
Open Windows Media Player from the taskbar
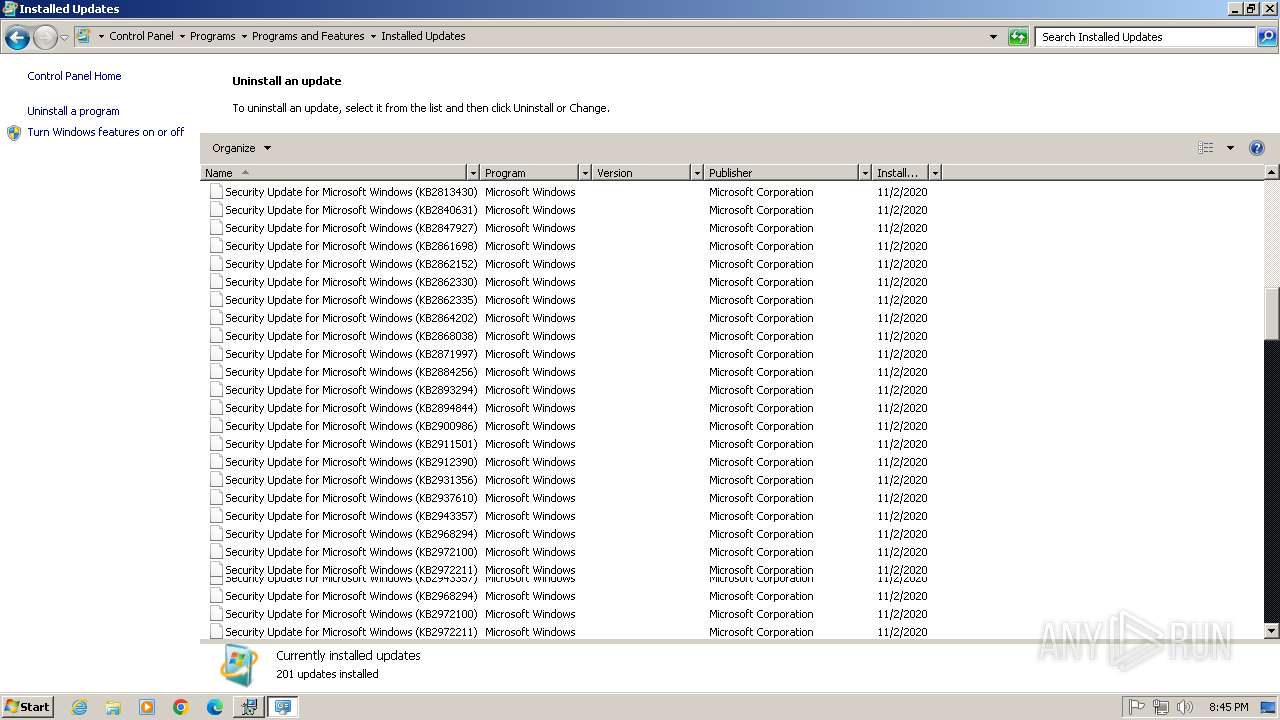147,707
